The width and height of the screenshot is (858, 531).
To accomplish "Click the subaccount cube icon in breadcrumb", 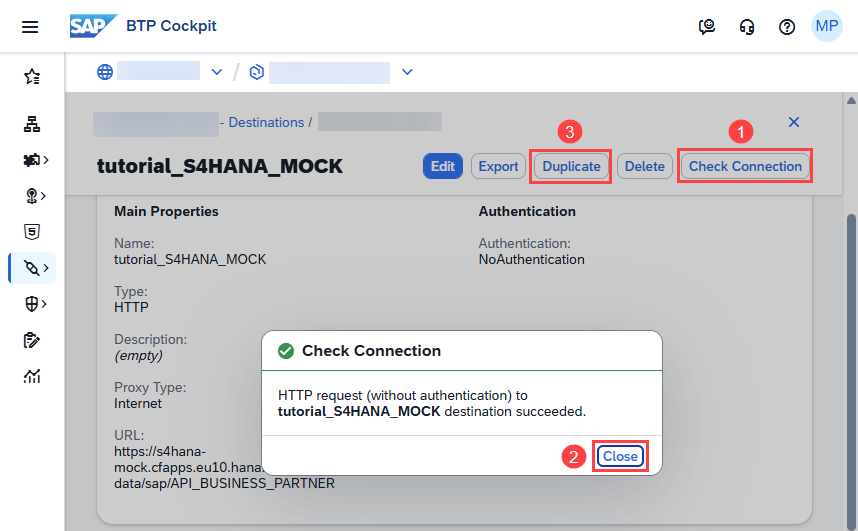I will tap(257, 72).
